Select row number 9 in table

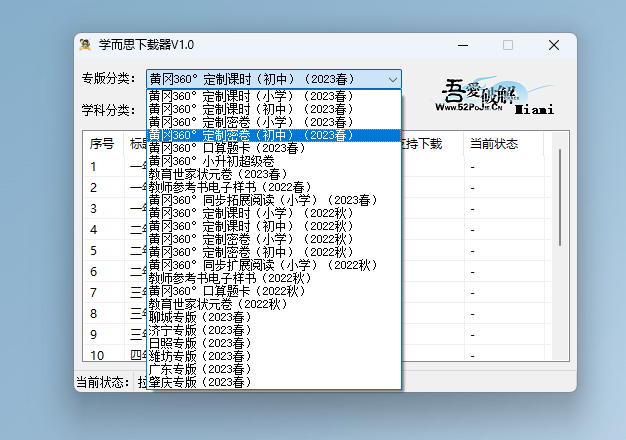pyautogui.click(x=93, y=335)
